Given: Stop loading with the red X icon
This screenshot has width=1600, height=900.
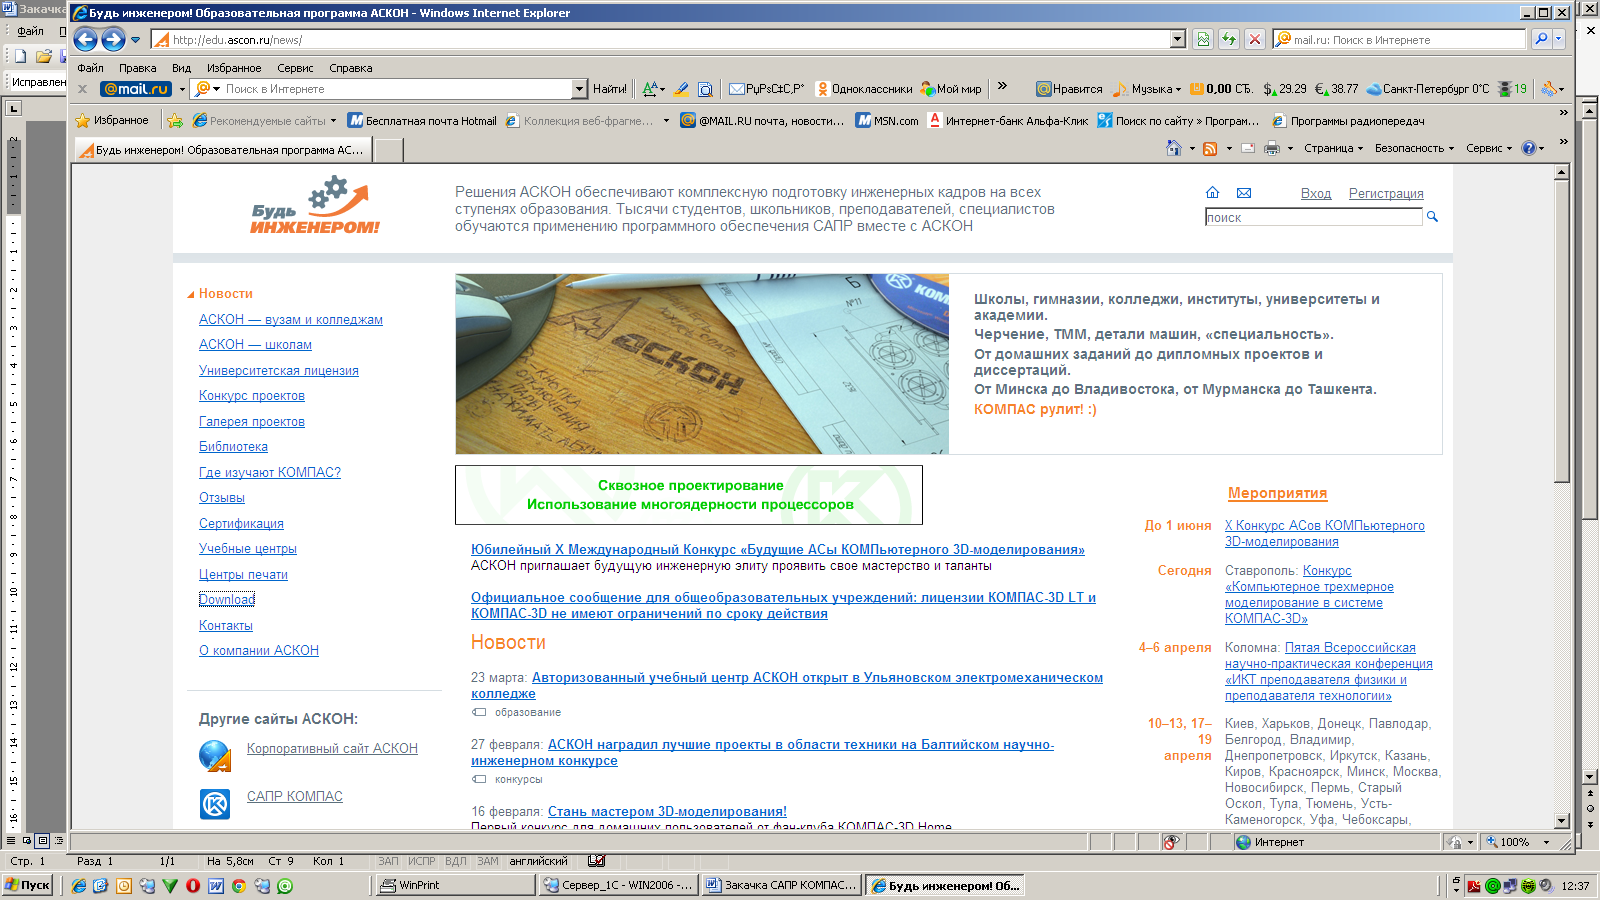Looking at the screenshot, I should [1255, 39].
